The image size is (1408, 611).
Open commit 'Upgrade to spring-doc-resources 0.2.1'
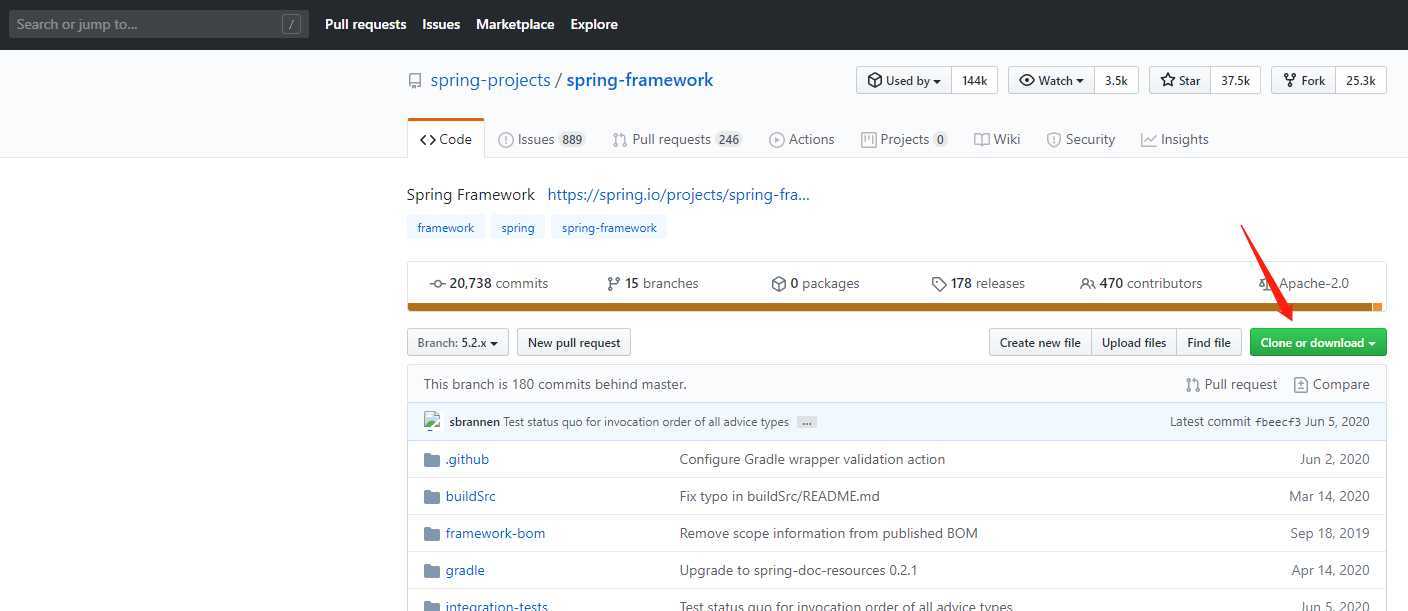tap(798, 571)
